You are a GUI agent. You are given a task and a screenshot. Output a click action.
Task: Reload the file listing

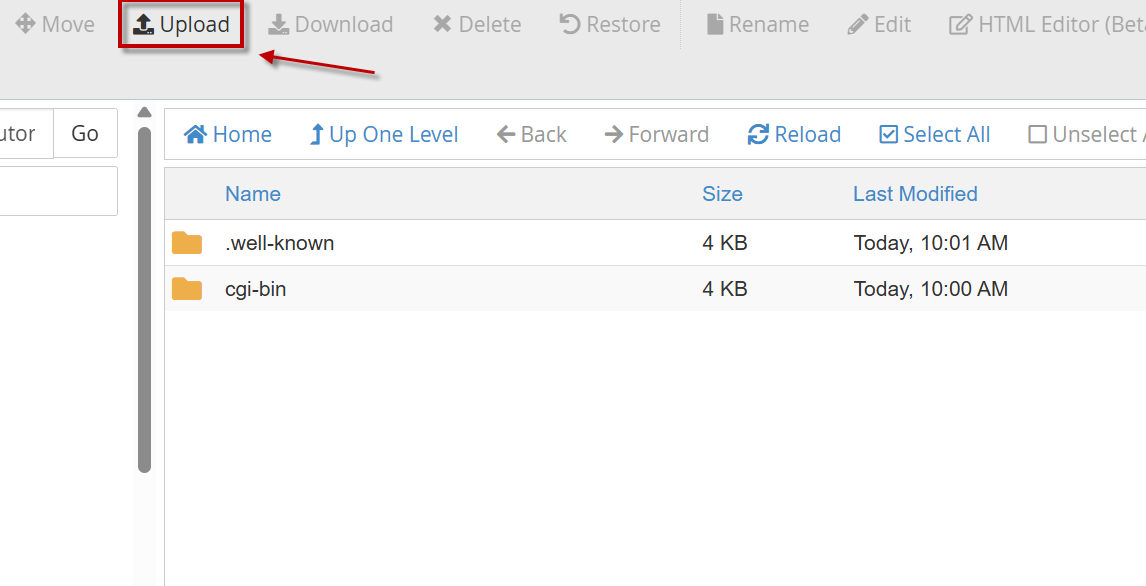click(794, 135)
